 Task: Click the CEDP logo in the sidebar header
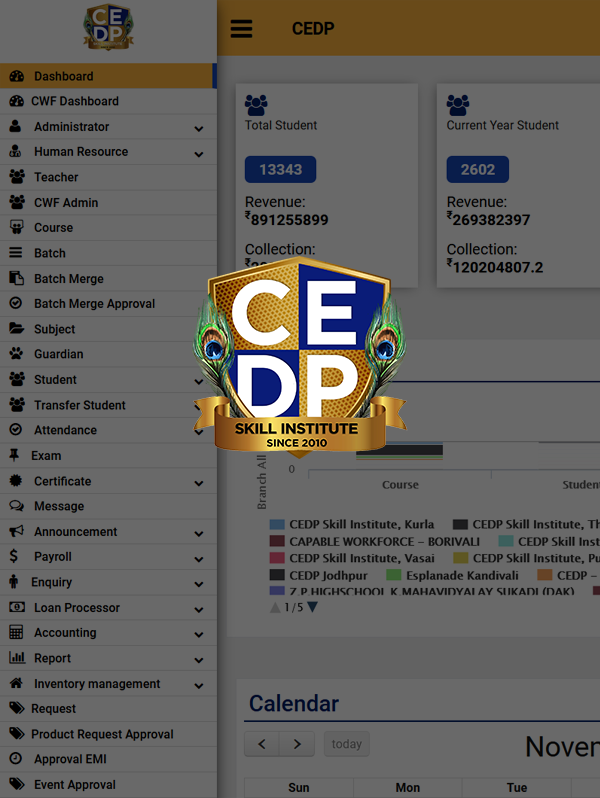click(x=108, y=27)
